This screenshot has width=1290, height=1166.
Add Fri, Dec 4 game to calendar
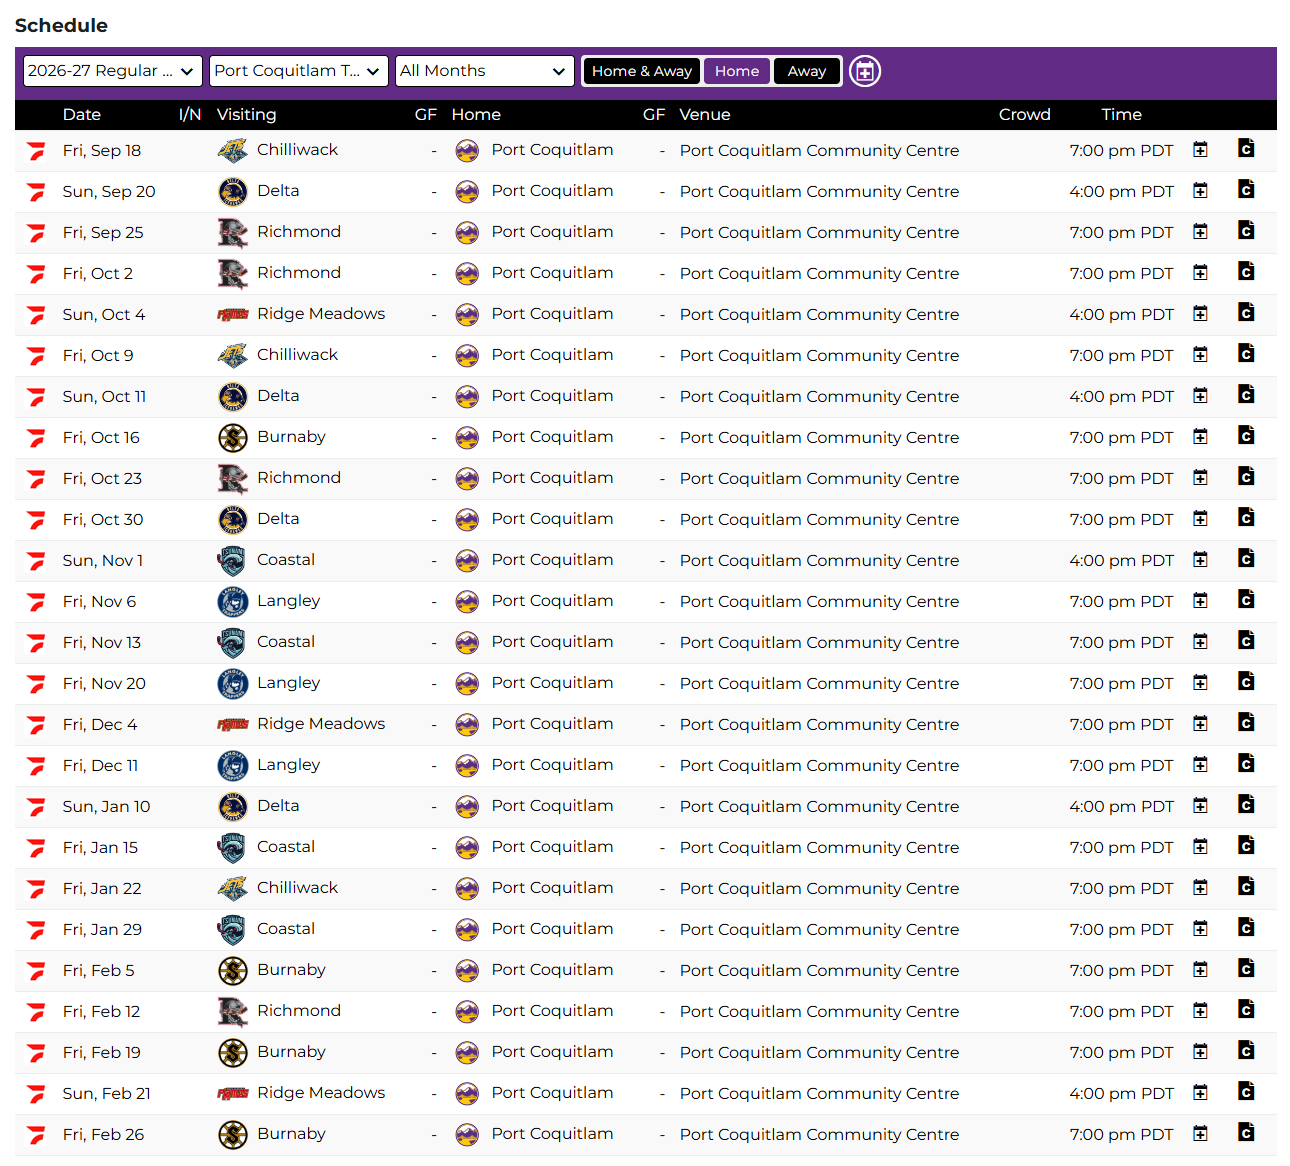pos(1200,724)
